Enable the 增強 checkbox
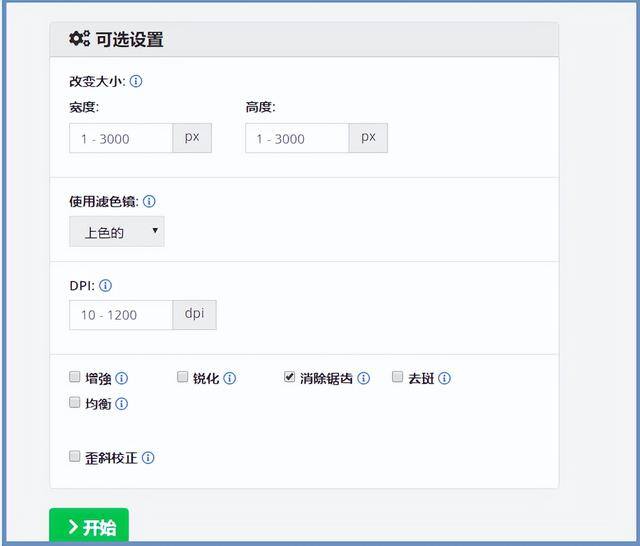 pyautogui.click(x=74, y=377)
